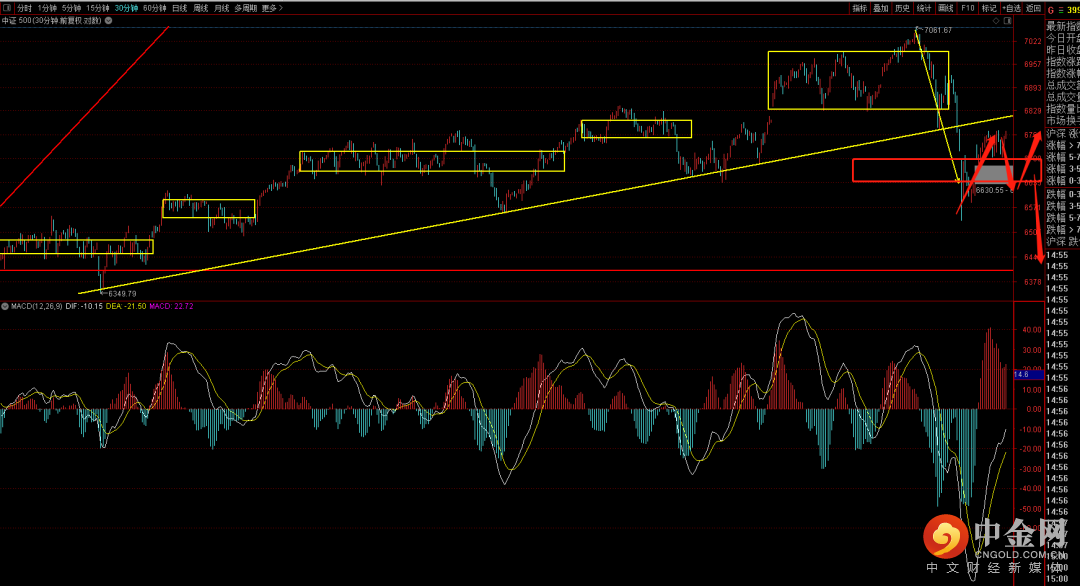The height and width of the screenshot is (586, 1080).
Task: Click the 7061.67 high price label
Action: (938, 30)
